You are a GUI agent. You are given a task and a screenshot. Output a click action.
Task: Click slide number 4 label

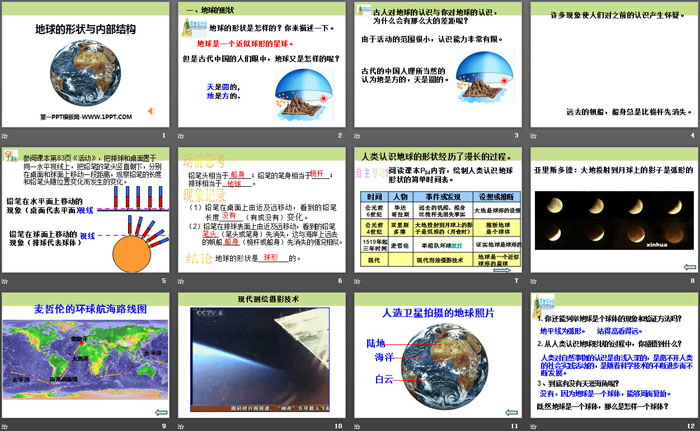click(693, 135)
